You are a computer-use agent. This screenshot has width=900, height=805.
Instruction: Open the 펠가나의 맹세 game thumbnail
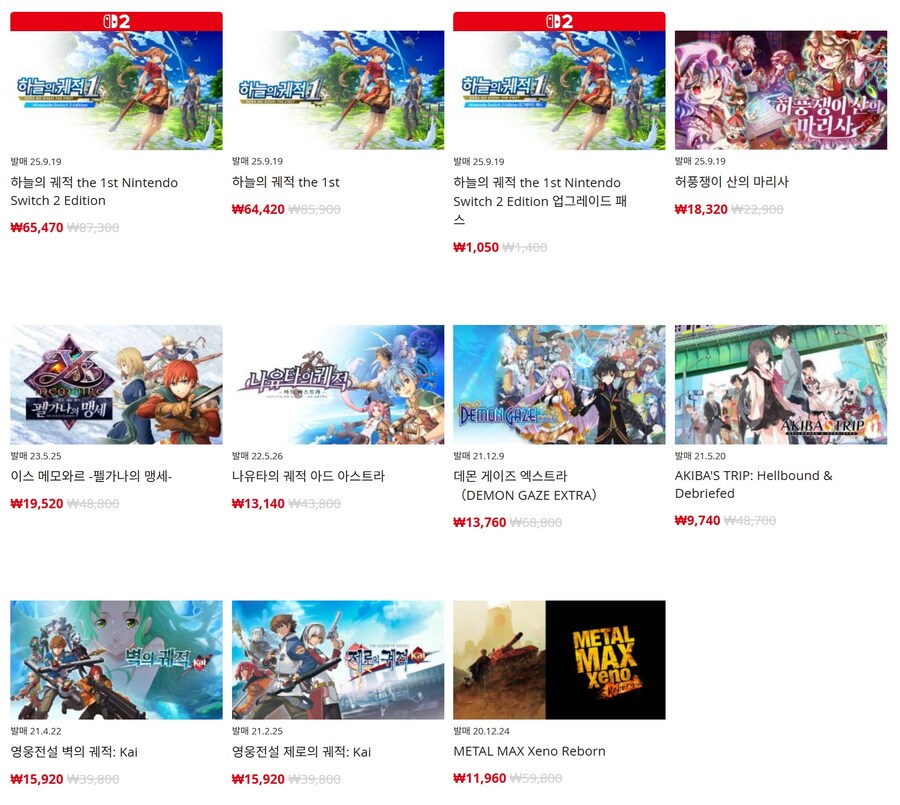[116, 385]
